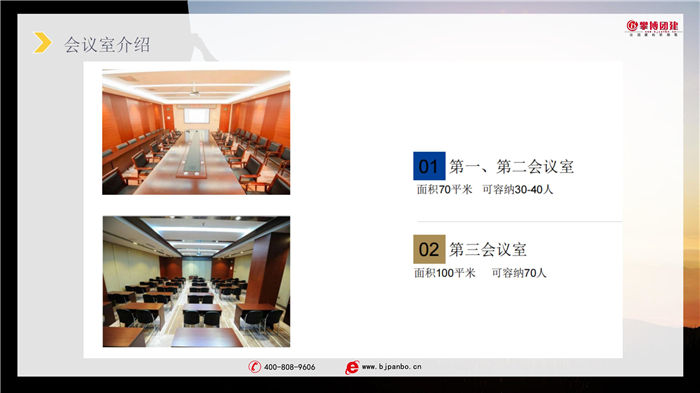Click the 400-808-9606 phone number

[290, 367]
